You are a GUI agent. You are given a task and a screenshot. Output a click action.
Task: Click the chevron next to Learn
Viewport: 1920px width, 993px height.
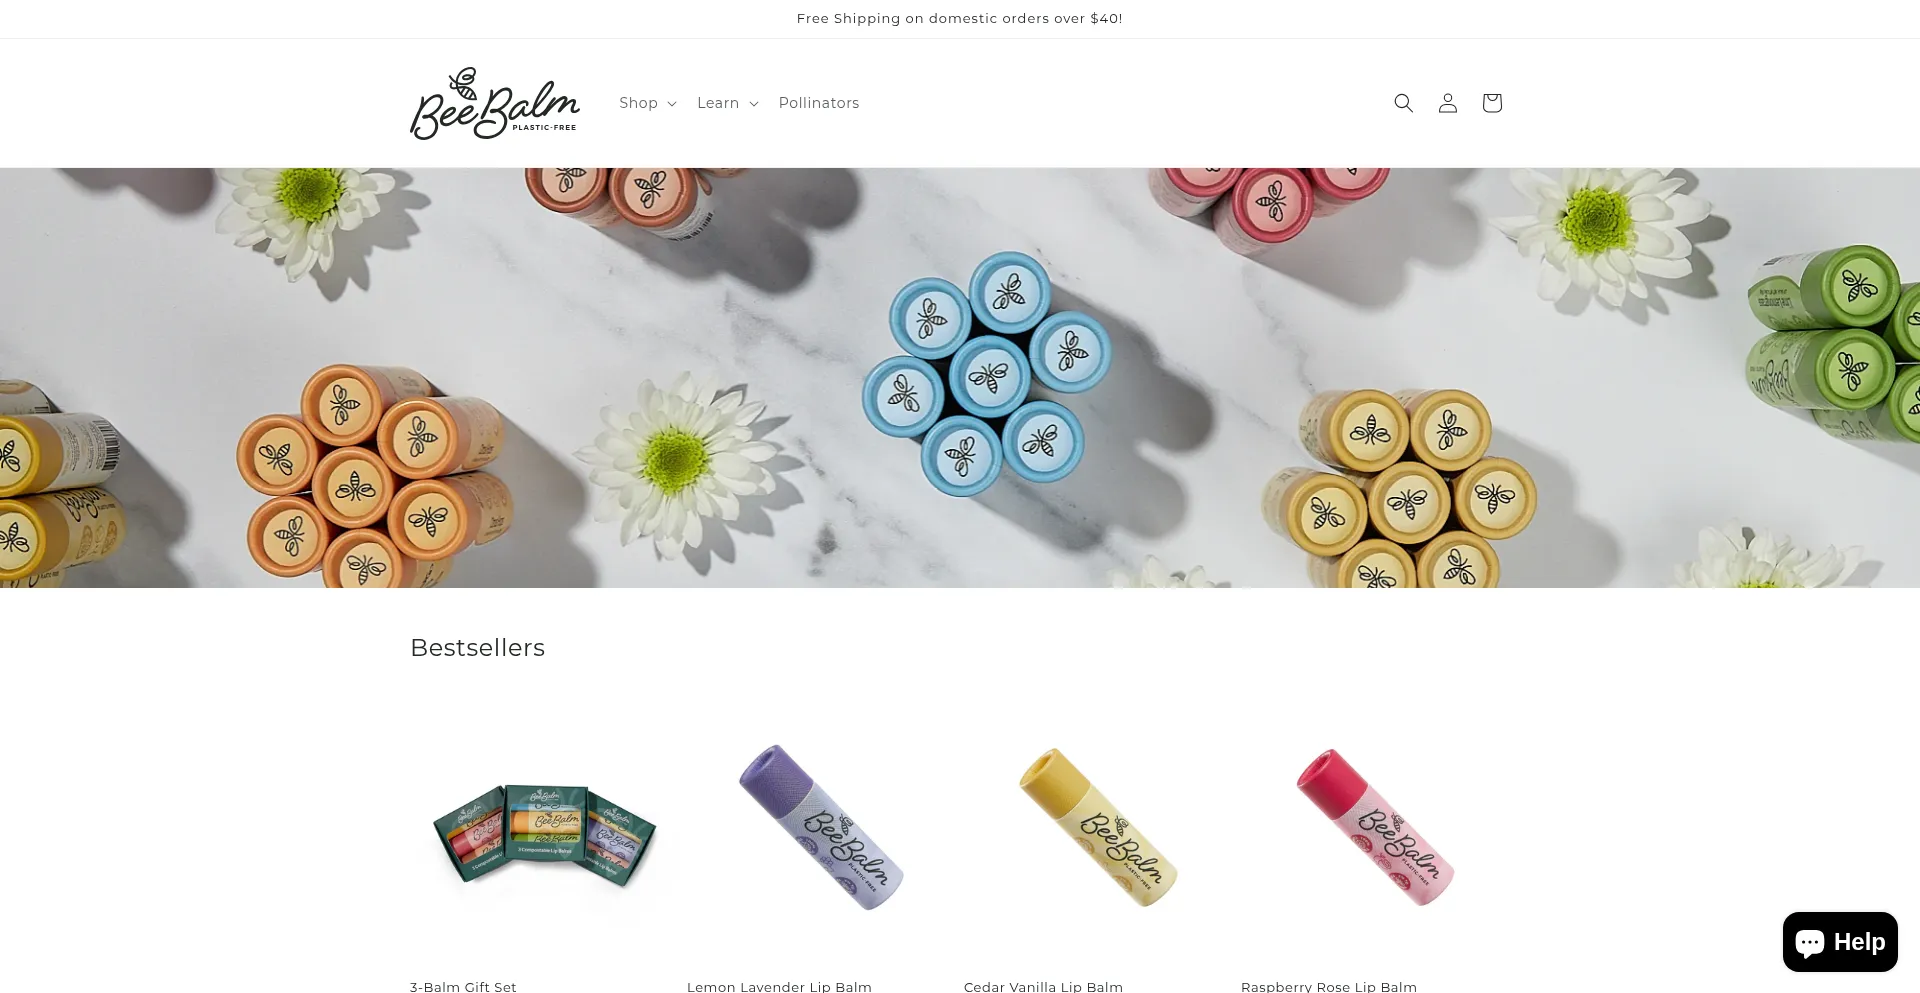(753, 104)
